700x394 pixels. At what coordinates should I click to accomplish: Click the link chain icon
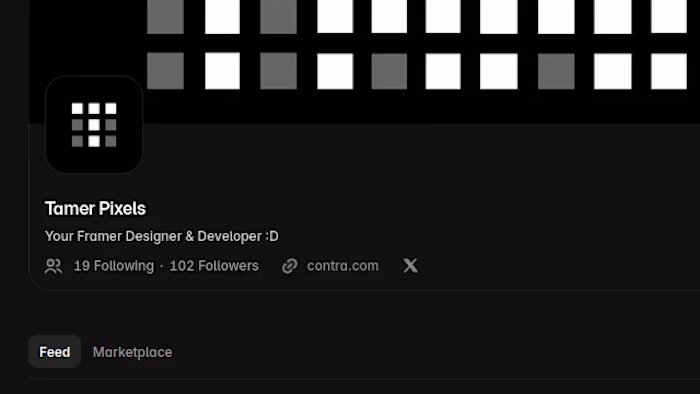click(289, 266)
